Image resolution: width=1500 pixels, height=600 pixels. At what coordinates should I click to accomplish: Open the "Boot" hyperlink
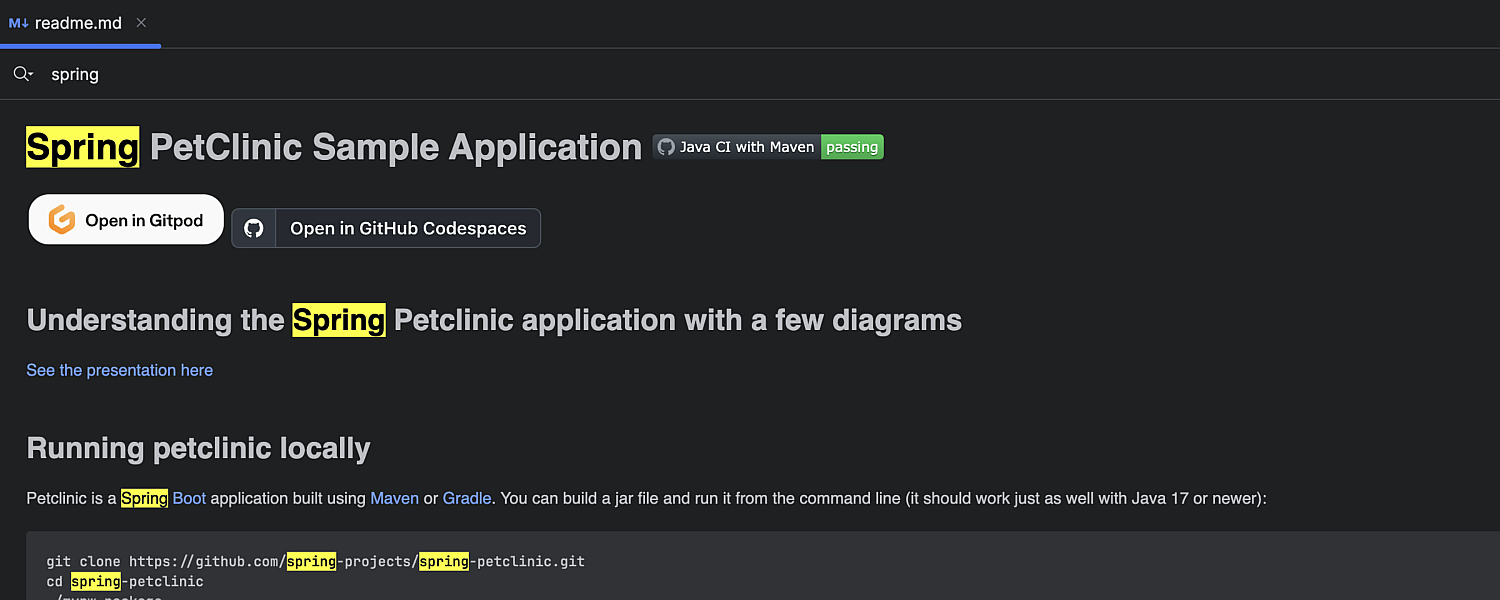(x=189, y=498)
